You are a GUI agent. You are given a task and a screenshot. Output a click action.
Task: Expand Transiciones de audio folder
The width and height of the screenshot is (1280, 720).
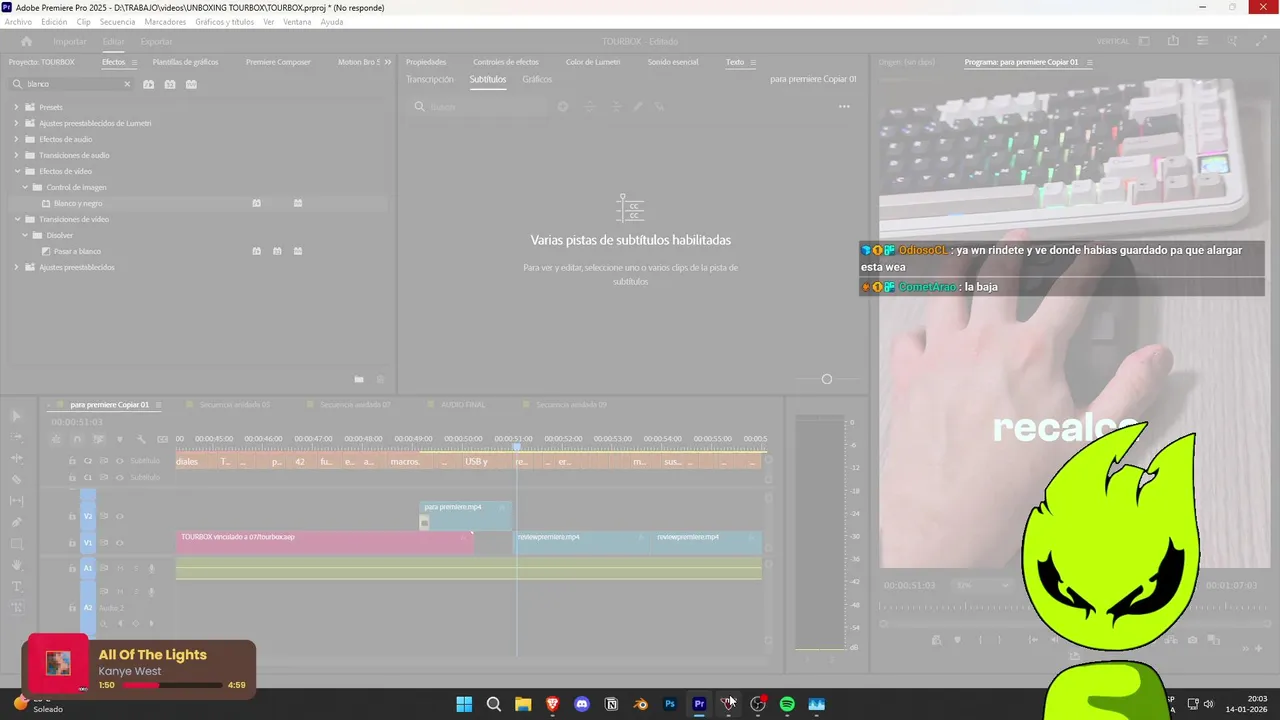(16, 155)
